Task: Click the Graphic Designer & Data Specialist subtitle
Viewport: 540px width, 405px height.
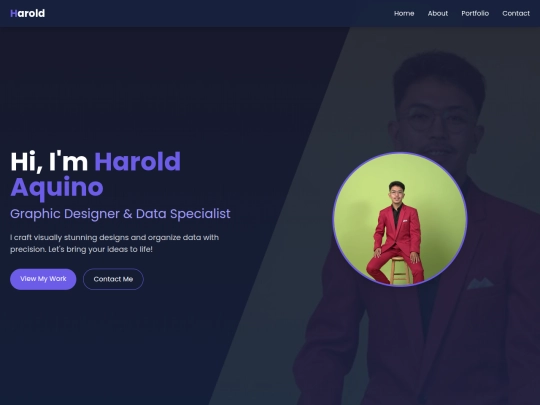Action: pos(120,214)
